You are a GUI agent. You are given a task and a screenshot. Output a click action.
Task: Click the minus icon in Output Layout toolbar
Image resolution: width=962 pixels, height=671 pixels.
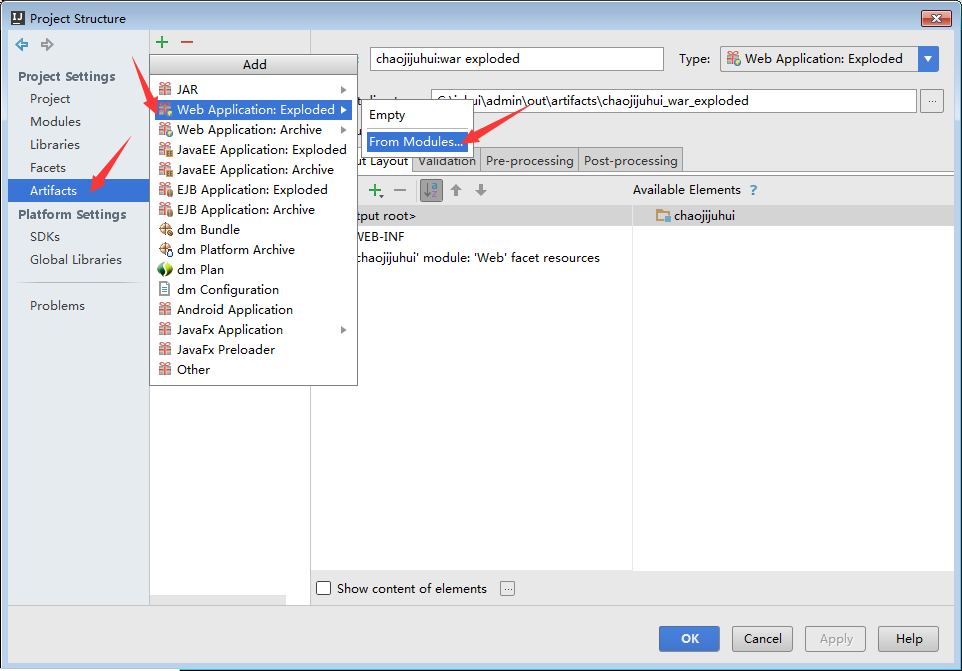pos(400,190)
